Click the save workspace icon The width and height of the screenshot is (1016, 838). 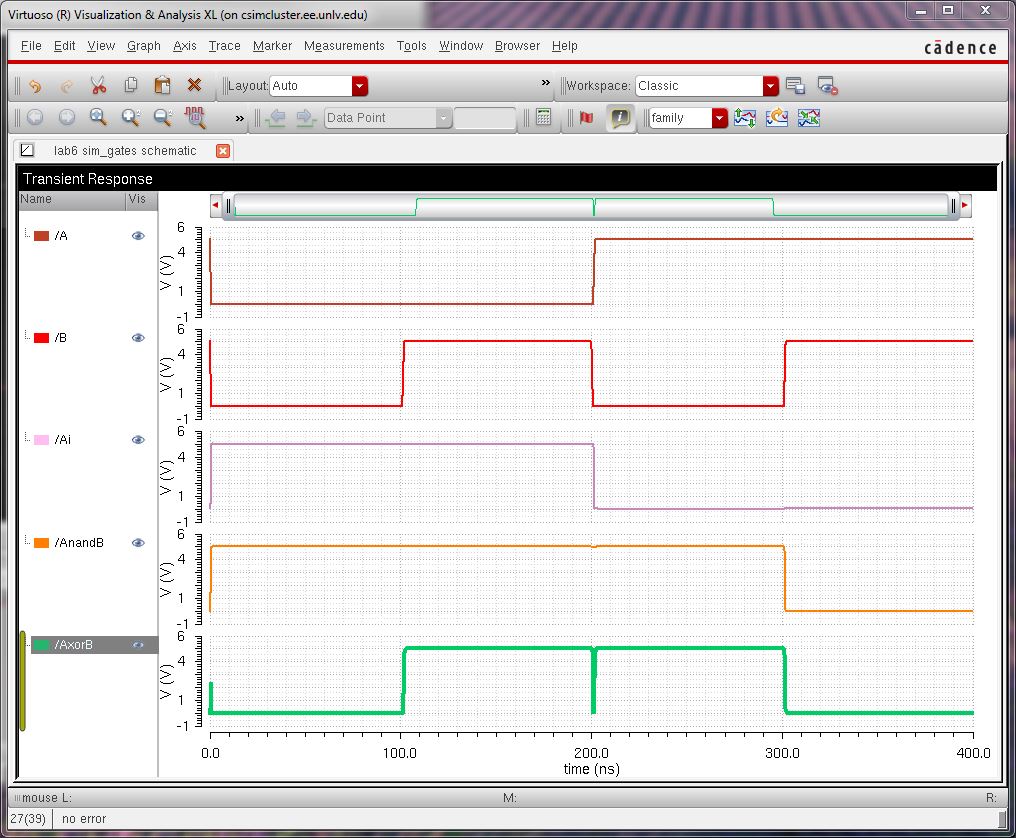pyautogui.click(x=795, y=86)
